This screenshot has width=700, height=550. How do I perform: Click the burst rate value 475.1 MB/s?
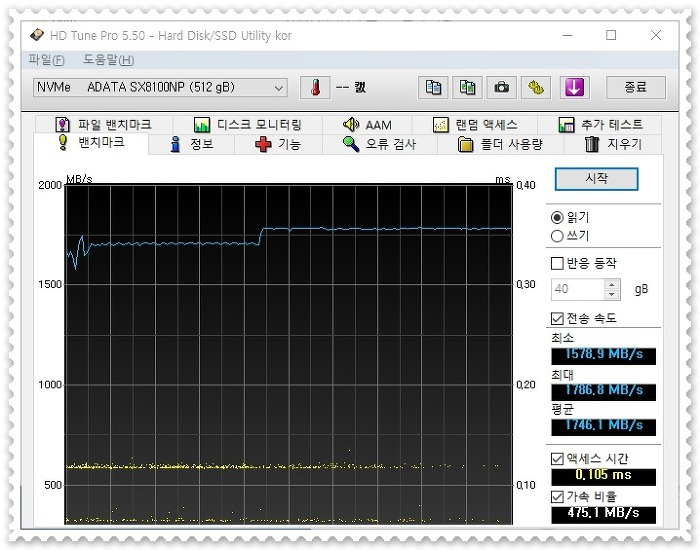(604, 514)
